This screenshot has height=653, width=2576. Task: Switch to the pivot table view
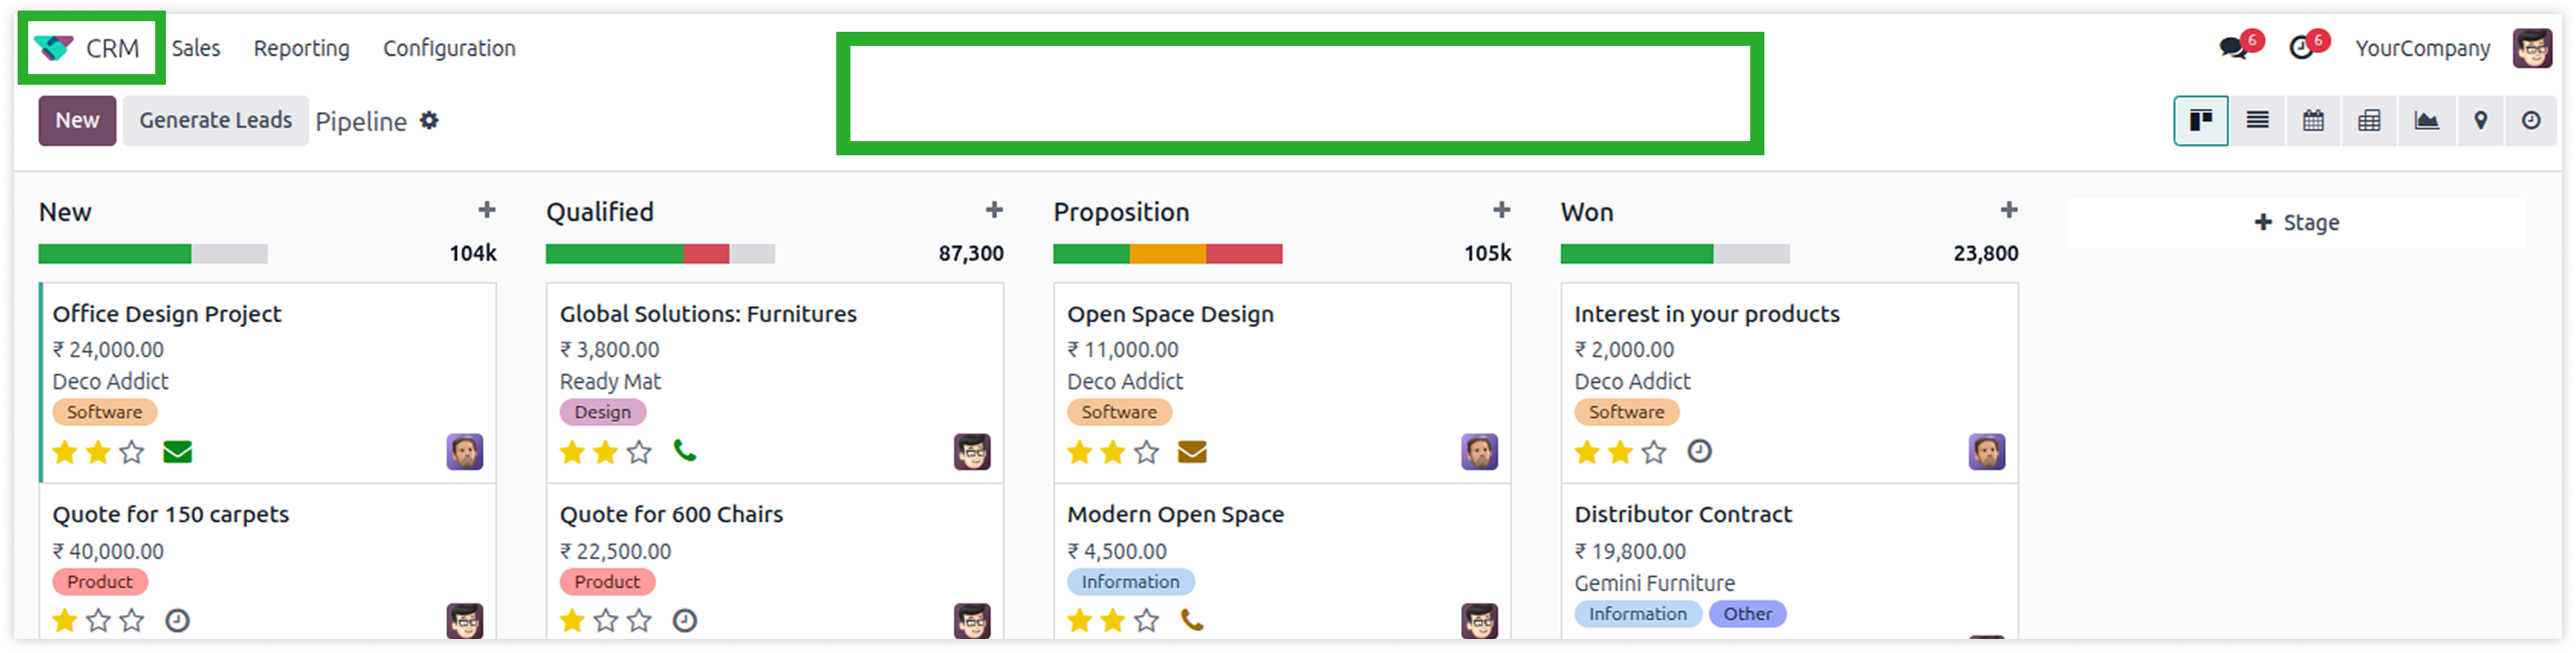coord(2369,121)
